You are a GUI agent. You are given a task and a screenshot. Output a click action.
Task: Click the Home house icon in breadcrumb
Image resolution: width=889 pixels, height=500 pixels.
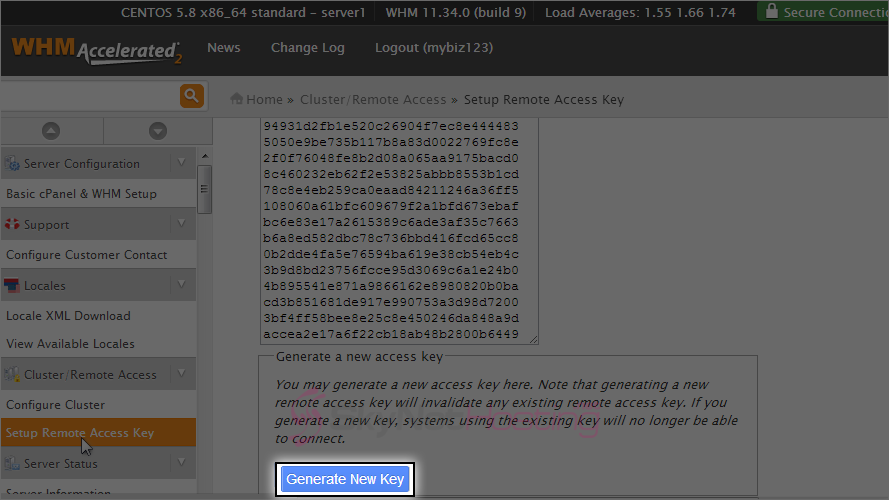tap(236, 99)
